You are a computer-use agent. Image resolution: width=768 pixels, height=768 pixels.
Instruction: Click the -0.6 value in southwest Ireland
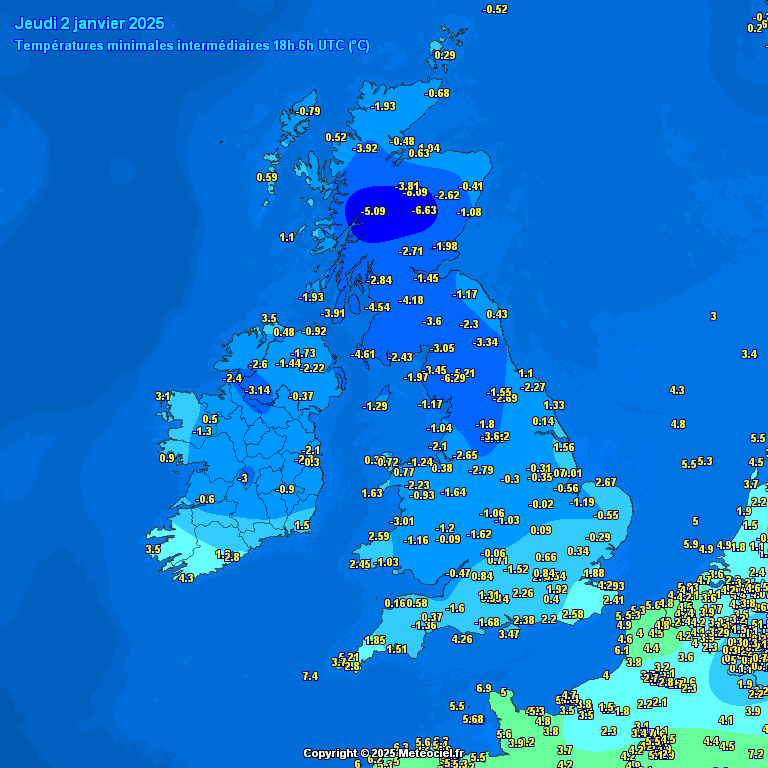coord(205,499)
